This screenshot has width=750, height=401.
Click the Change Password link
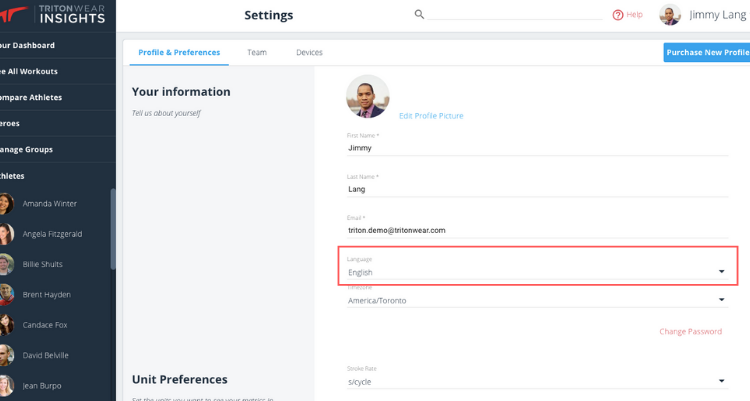pos(690,331)
